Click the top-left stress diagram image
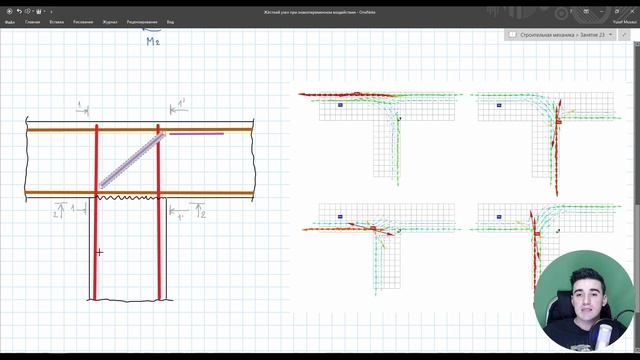The height and width of the screenshot is (360, 640). click(x=380, y=139)
